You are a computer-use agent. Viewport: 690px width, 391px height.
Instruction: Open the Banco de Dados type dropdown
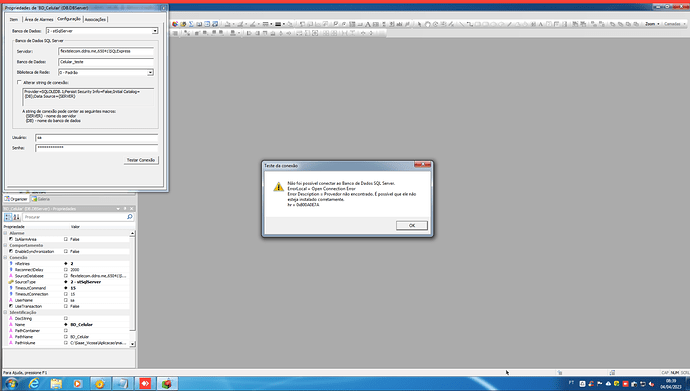[155, 31]
